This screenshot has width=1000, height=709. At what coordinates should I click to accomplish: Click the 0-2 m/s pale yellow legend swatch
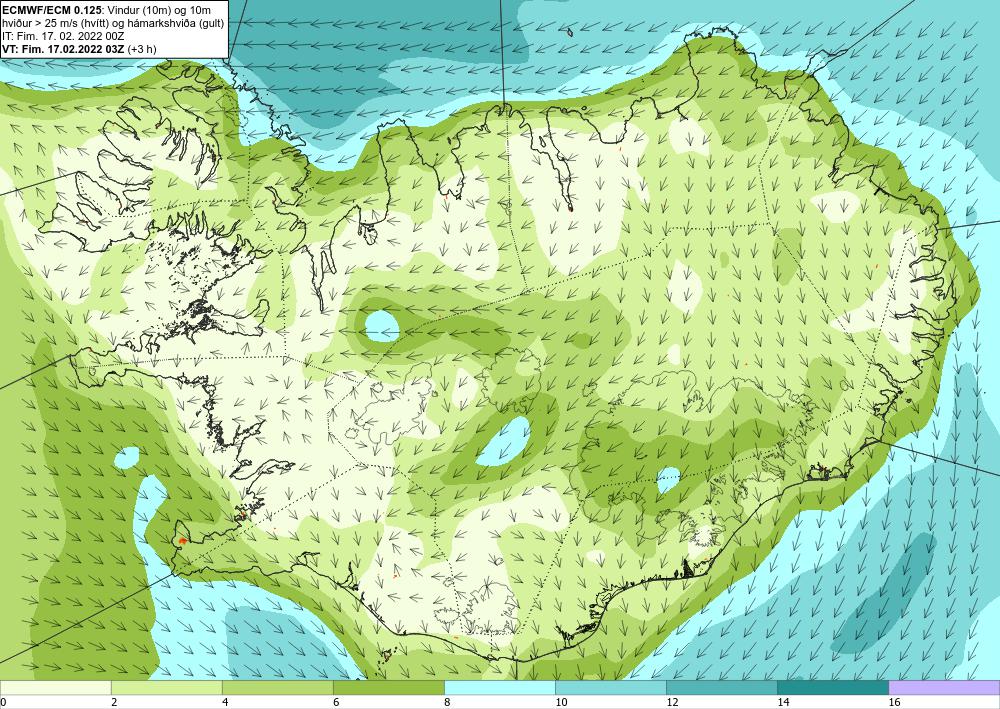click(x=55, y=688)
